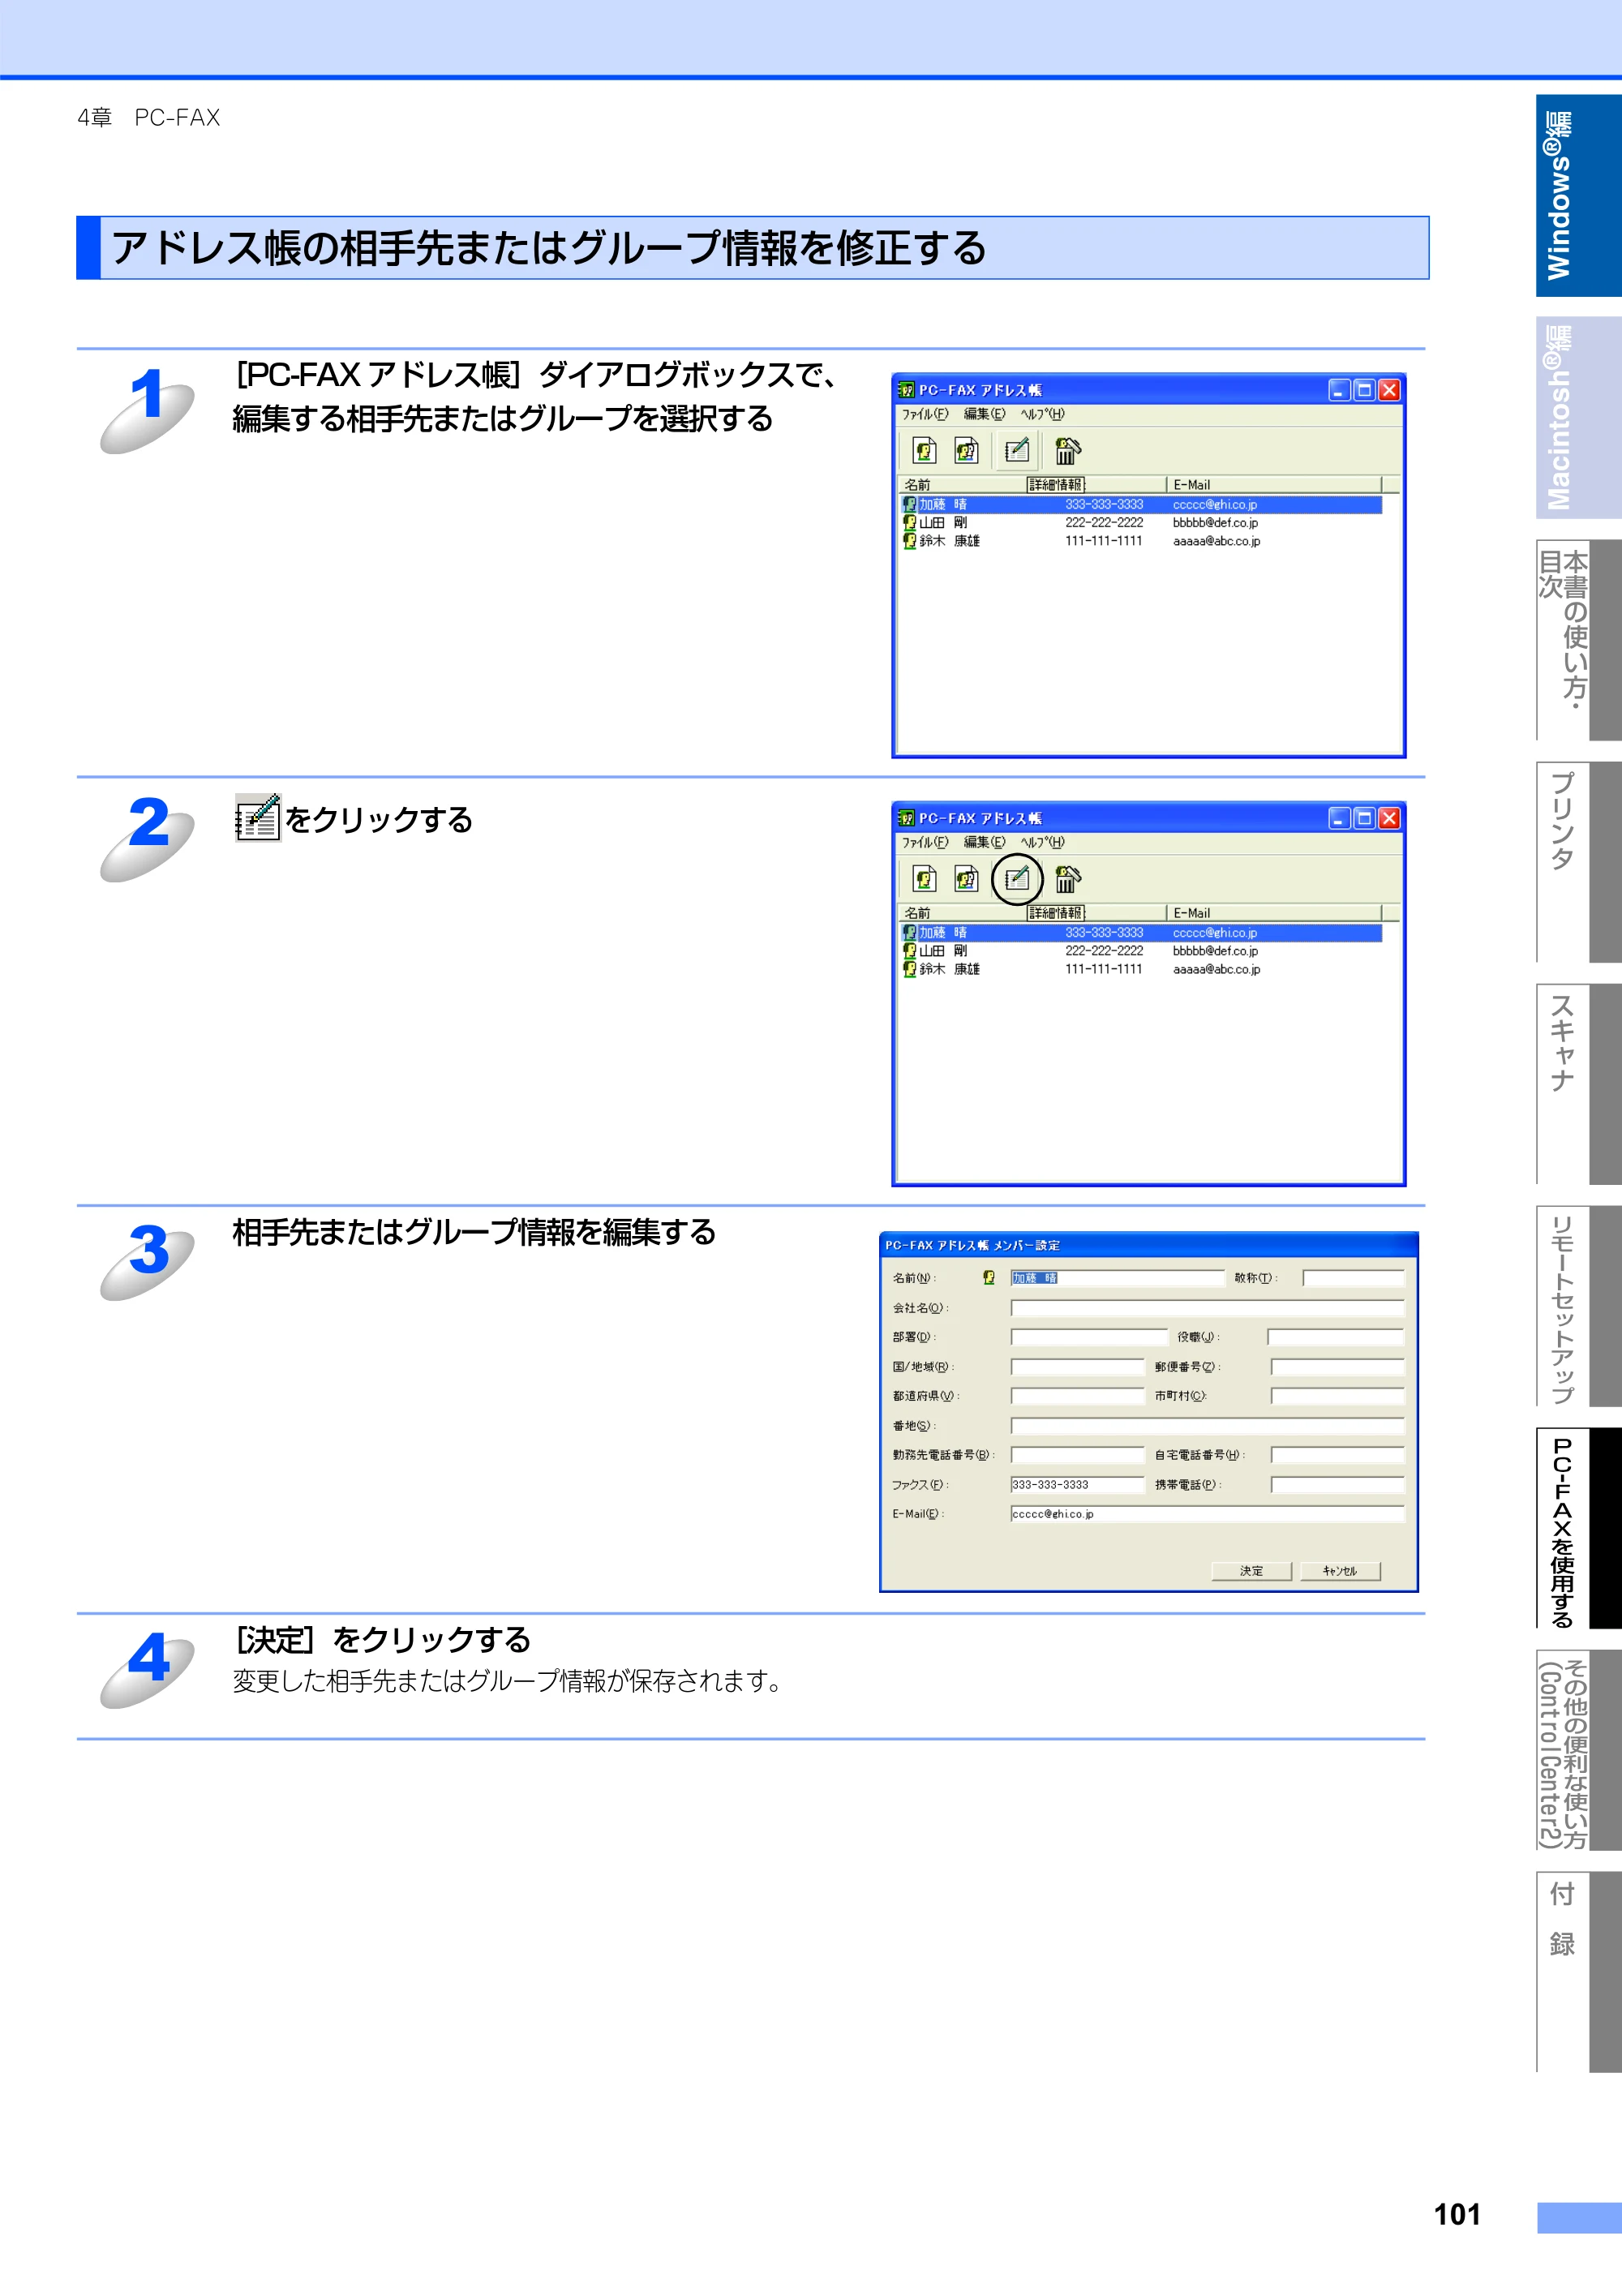Click E-Mail column header in step 2 address book
The height and width of the screenshot is (2296, 1622).
[1274, 913]
